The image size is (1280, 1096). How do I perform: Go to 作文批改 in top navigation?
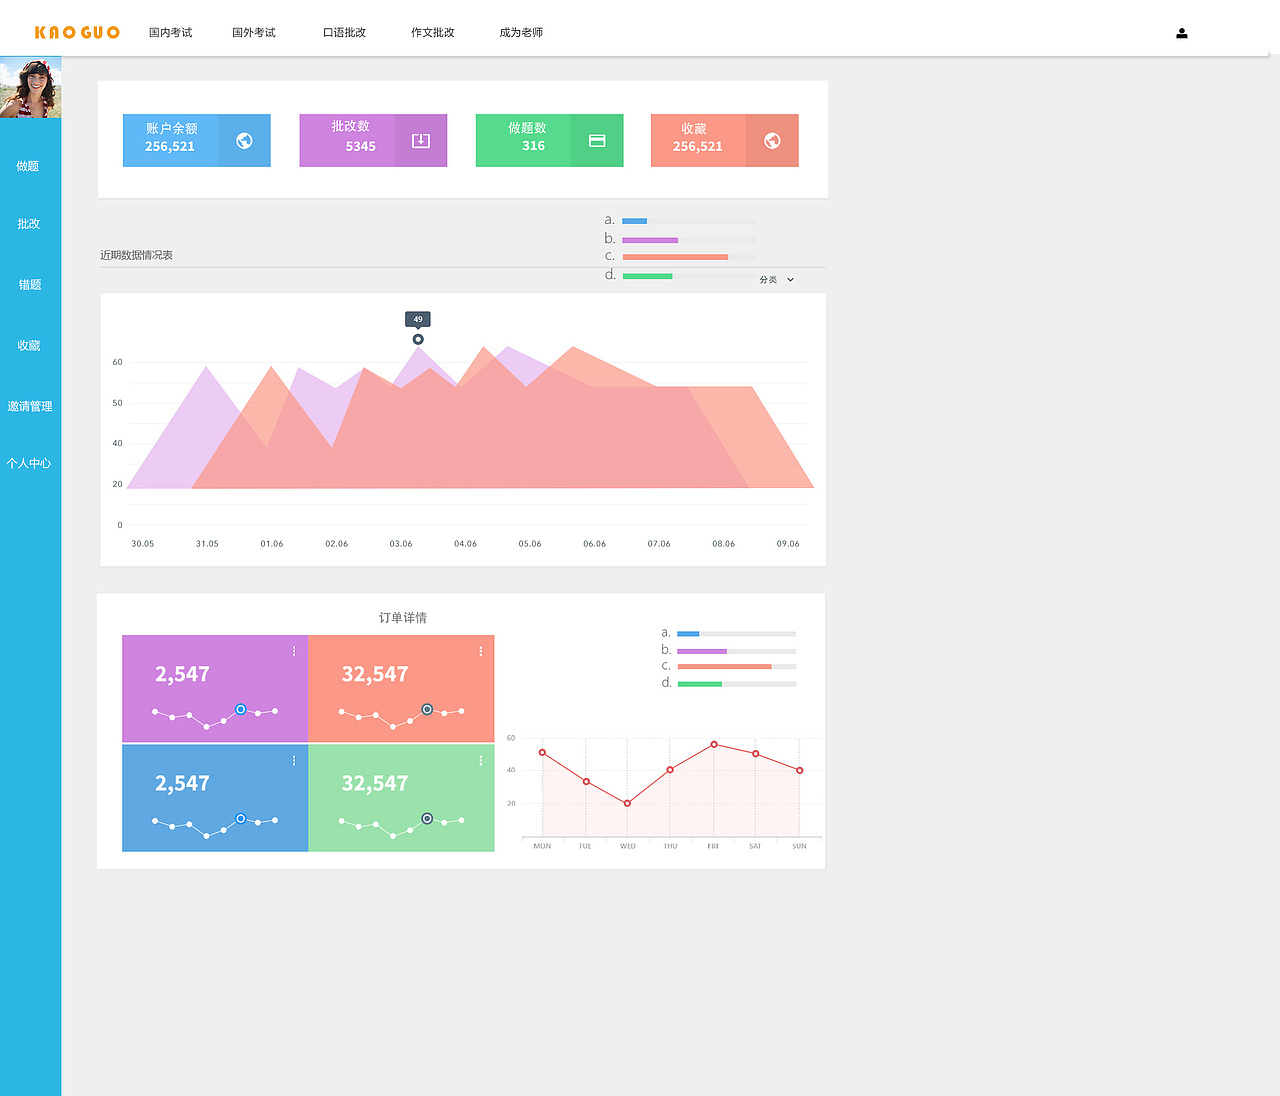click(x=433, y=33)
